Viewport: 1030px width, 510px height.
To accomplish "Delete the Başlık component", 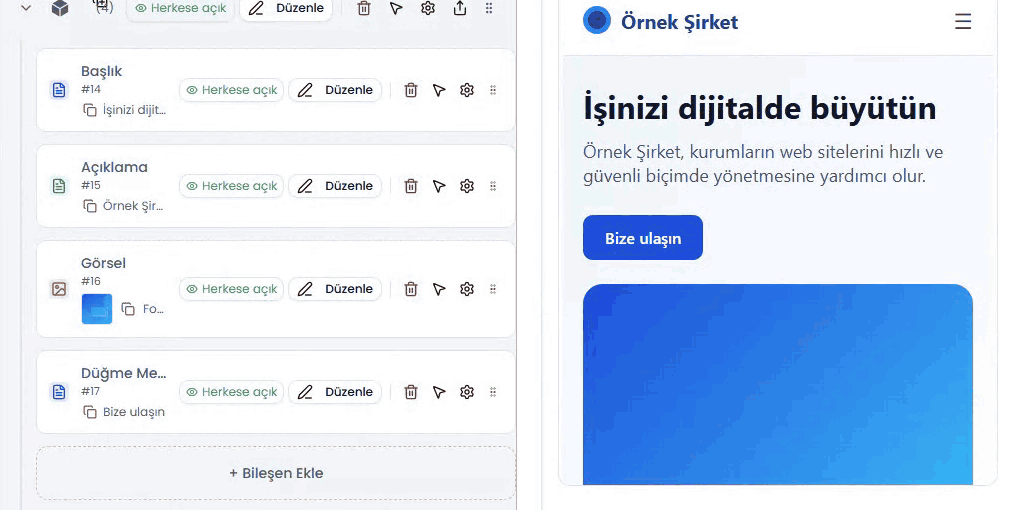I will (x=411, y=90).
